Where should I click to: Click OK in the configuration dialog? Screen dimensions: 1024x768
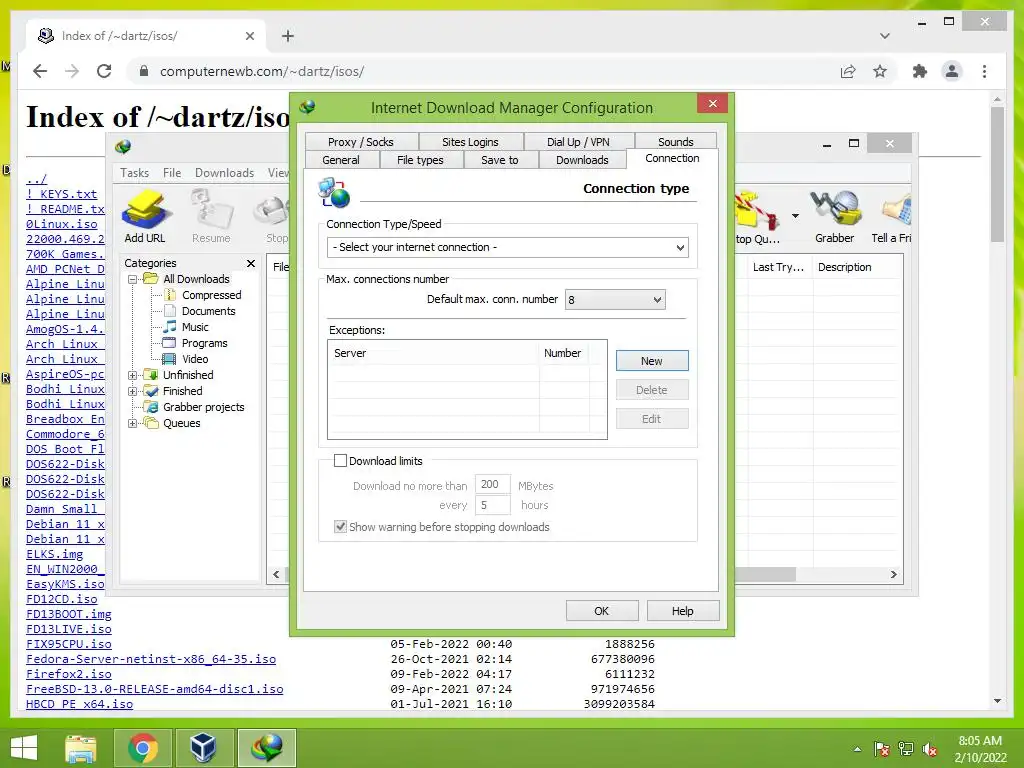pos(601,611)
